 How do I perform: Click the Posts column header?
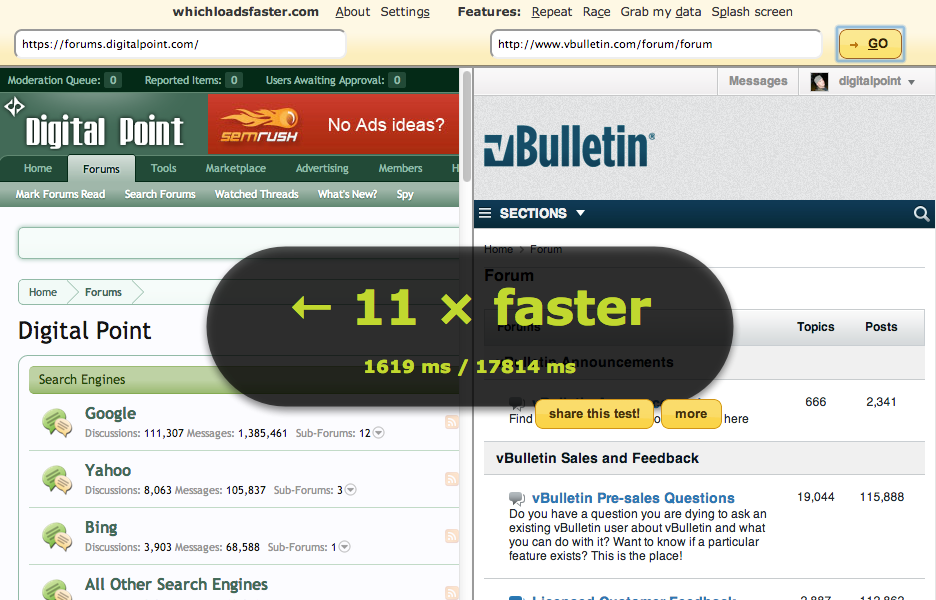(x=881, y=327)
